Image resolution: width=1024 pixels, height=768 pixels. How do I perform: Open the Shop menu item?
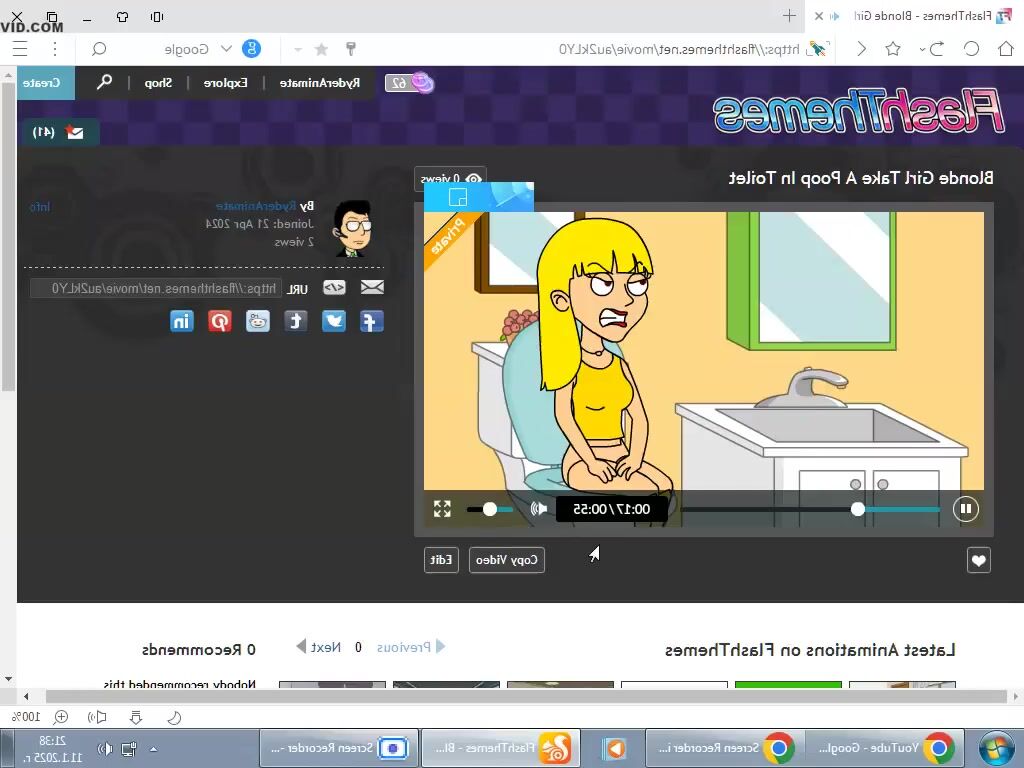pos(158,83)
